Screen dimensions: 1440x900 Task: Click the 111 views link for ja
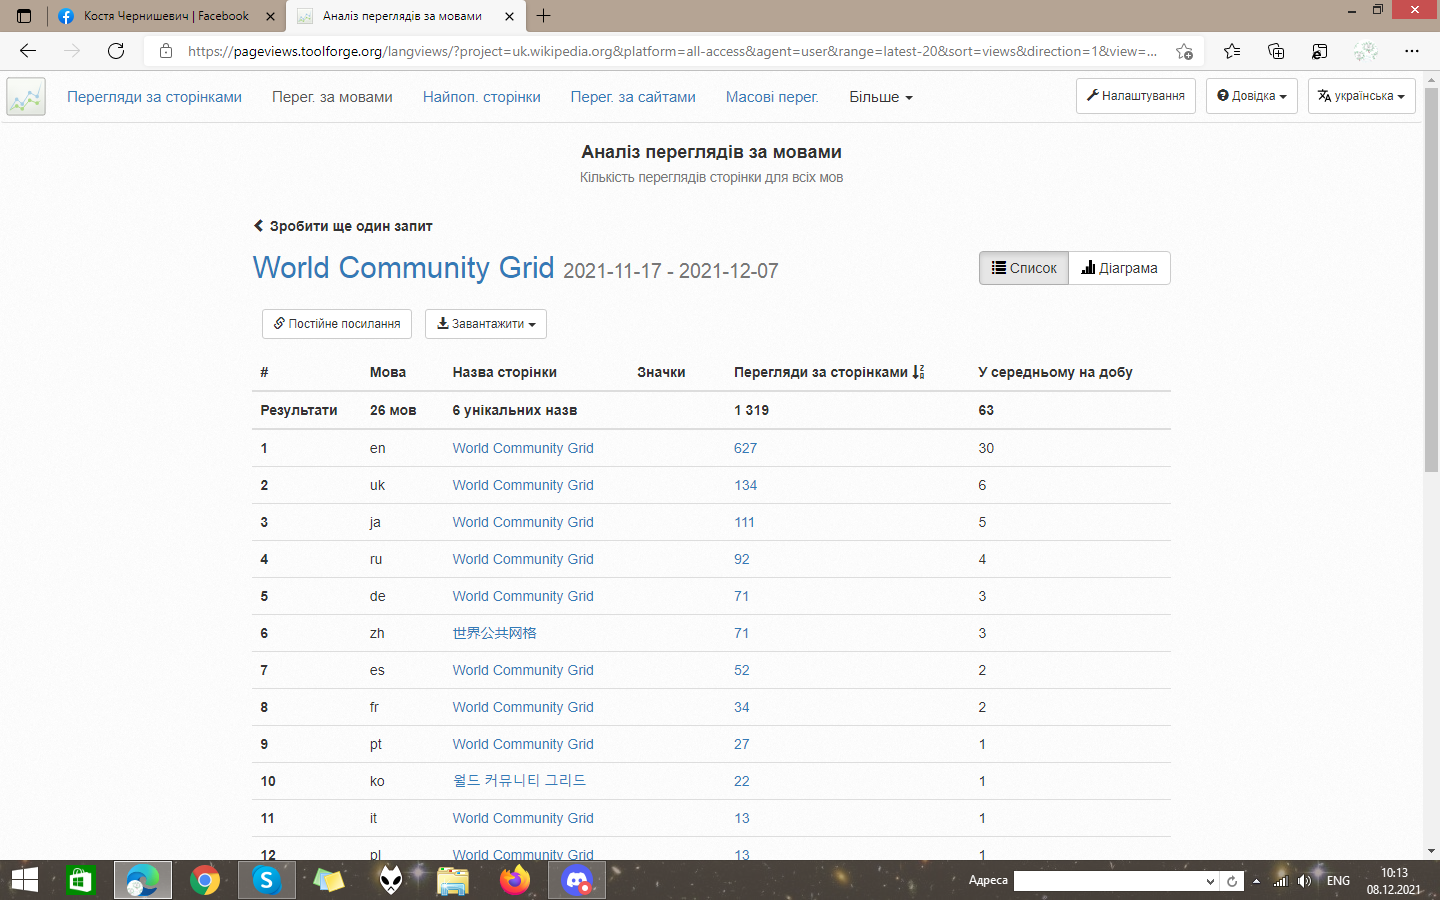point(744,522)
